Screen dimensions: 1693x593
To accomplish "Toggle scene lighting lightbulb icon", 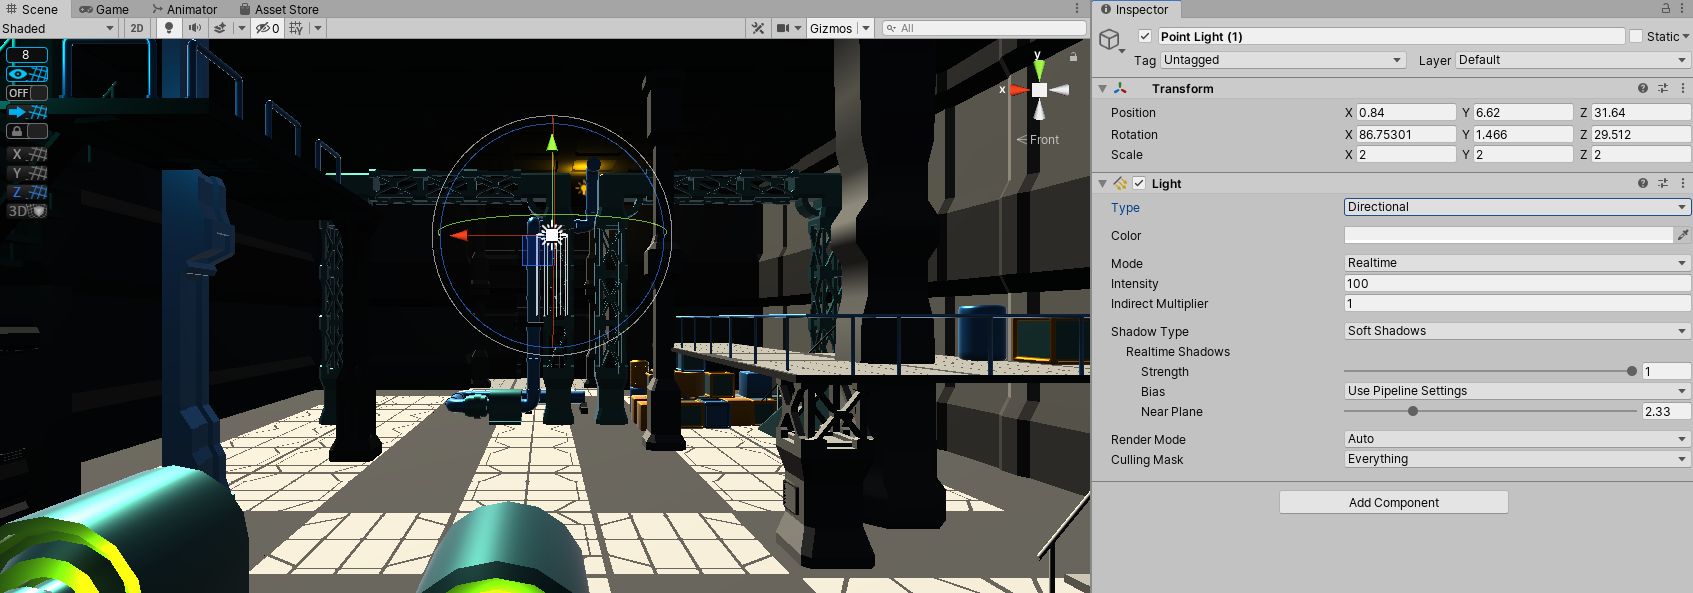I will point(169,28).
